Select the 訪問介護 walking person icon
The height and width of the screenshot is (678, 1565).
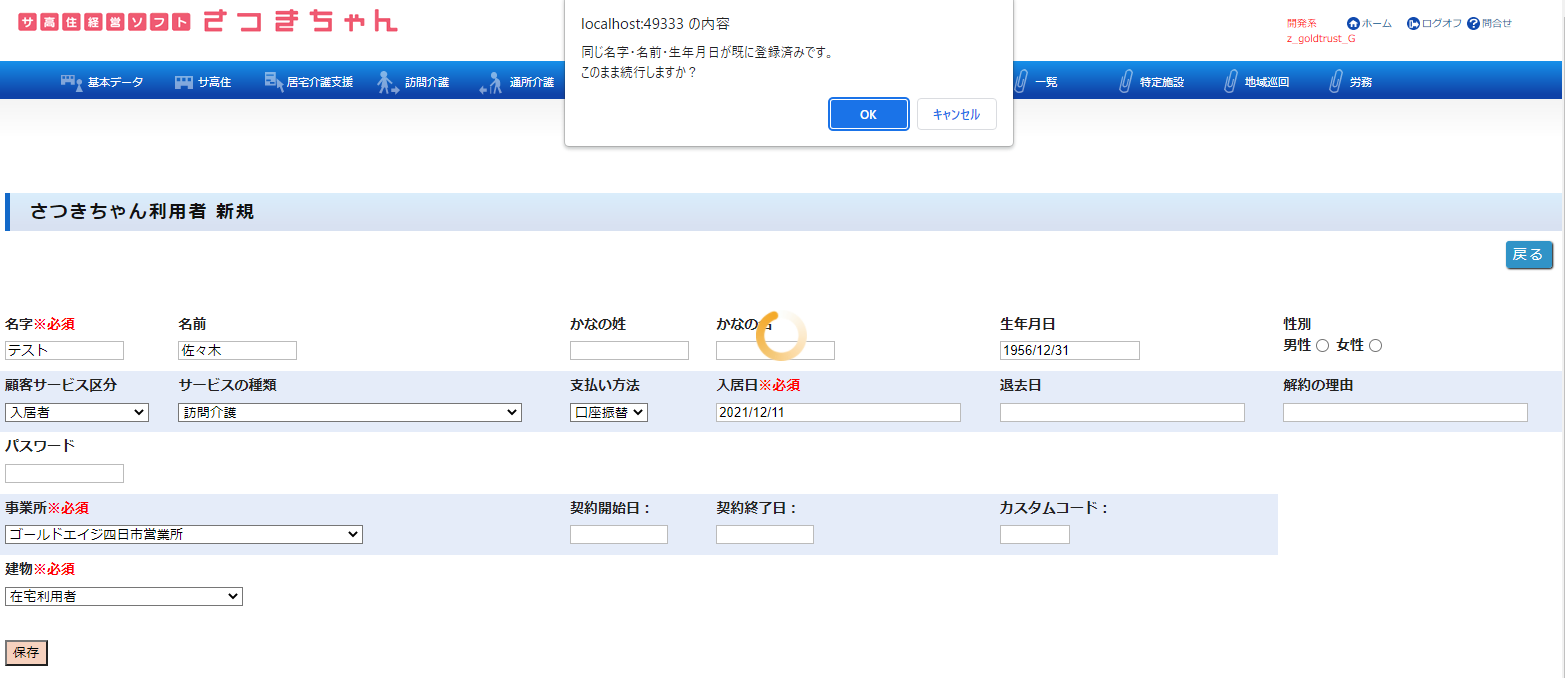coord(388,82)
